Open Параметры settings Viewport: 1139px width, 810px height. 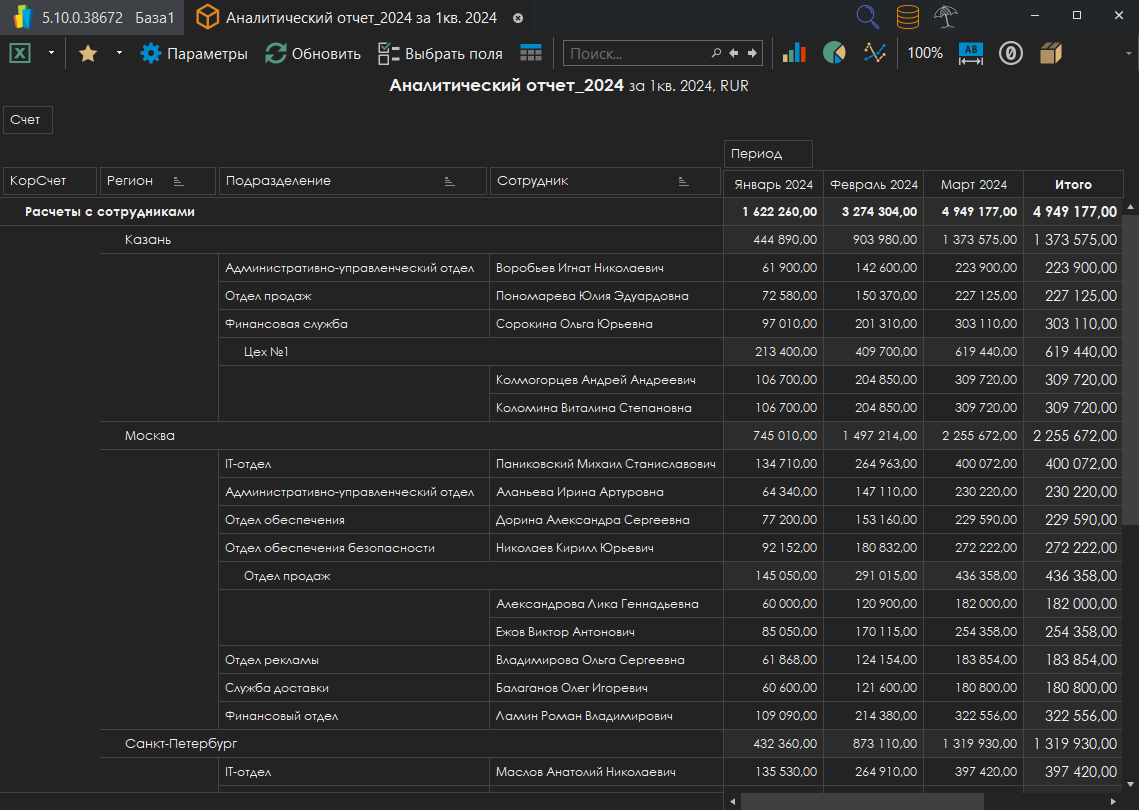pos(194,54)
